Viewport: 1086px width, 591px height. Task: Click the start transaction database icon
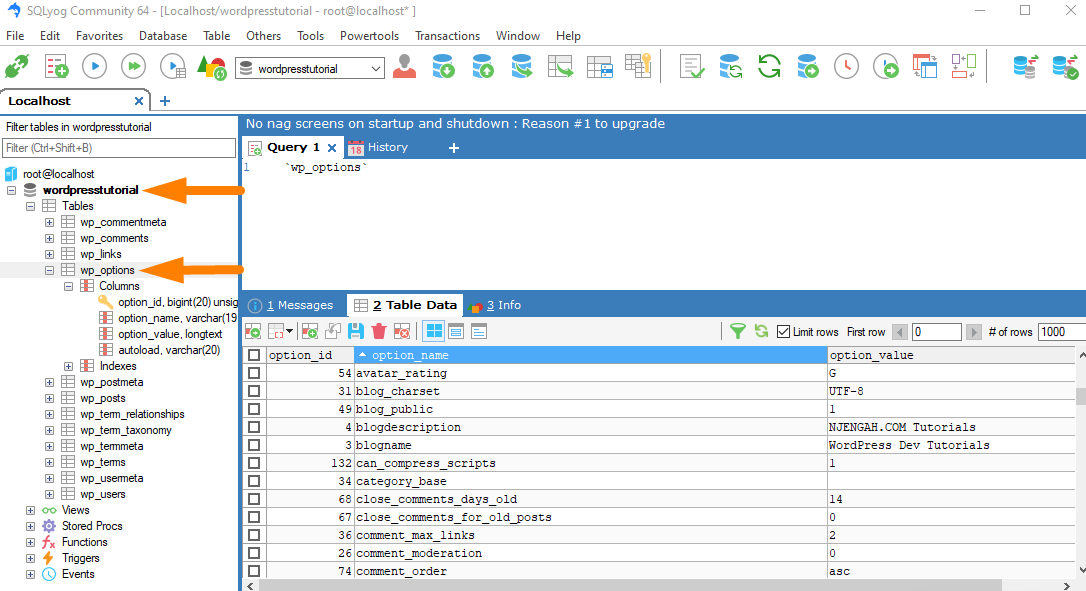coord(1025,67)
